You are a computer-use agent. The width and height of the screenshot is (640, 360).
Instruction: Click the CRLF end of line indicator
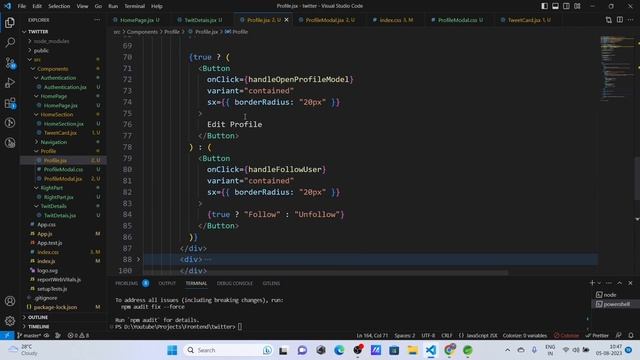point(447,336)
